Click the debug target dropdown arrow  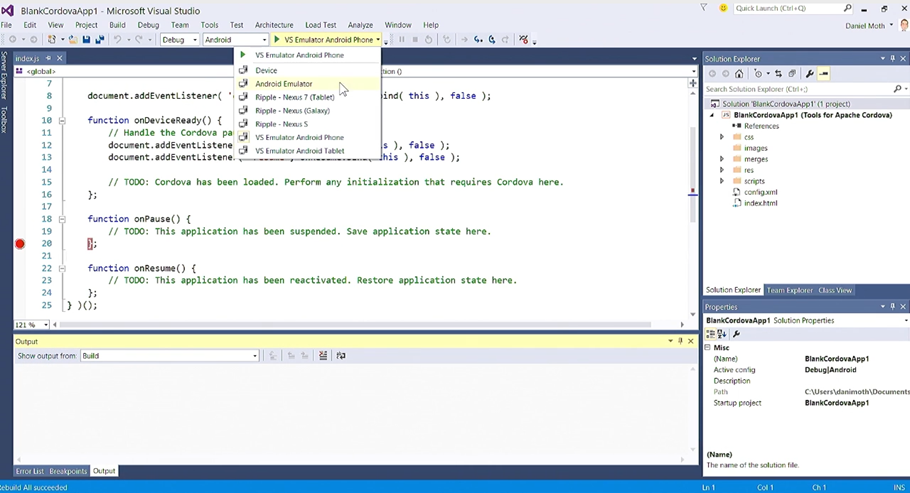pos(378,39)
